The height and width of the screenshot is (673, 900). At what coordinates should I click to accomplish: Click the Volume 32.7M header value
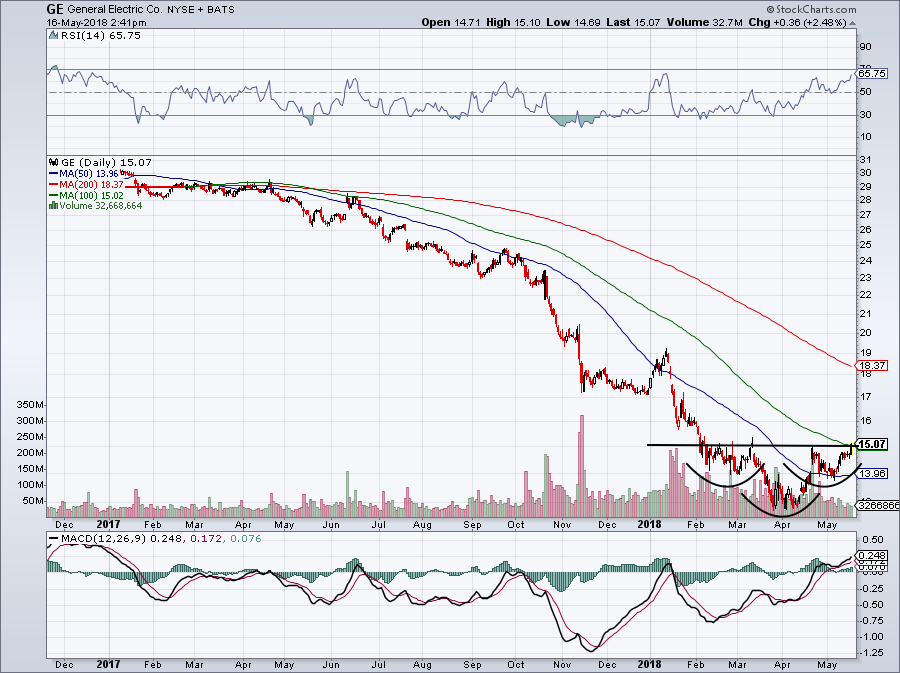[x=705, y=22]
